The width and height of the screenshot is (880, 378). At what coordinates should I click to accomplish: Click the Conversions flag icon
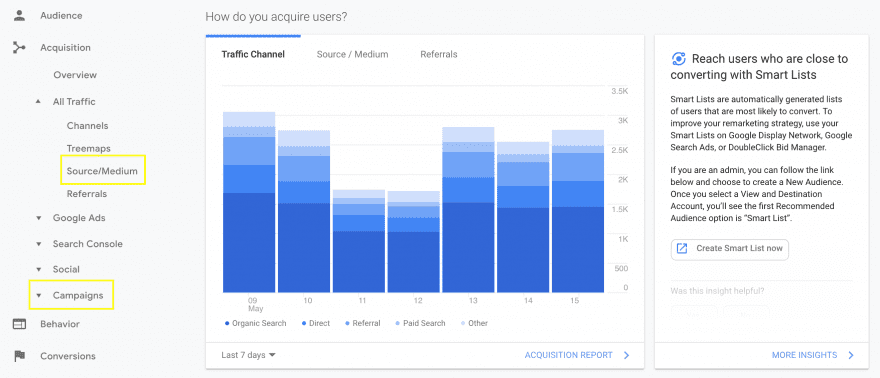20,356
